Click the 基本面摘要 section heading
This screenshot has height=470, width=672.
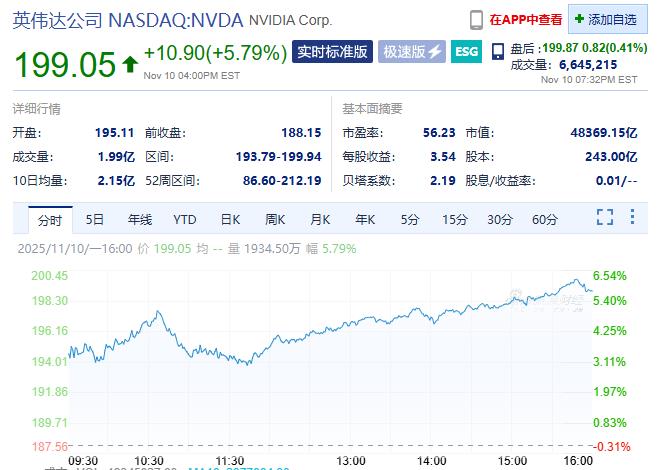(x=372, y=109)
